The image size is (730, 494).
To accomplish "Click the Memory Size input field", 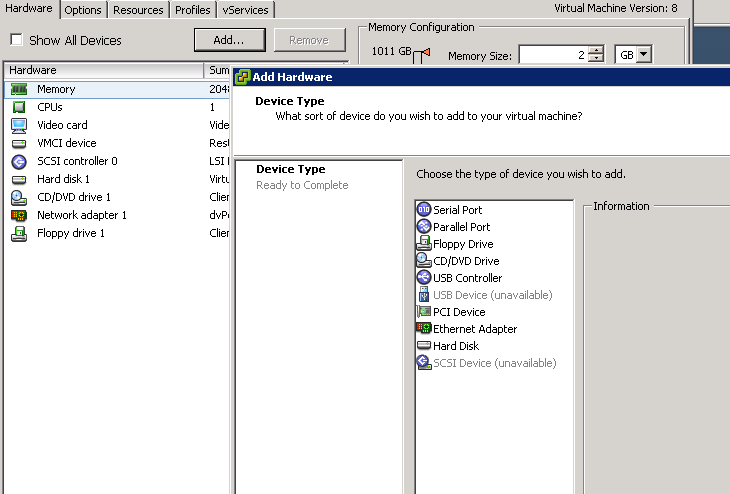I will pos(552,55).
